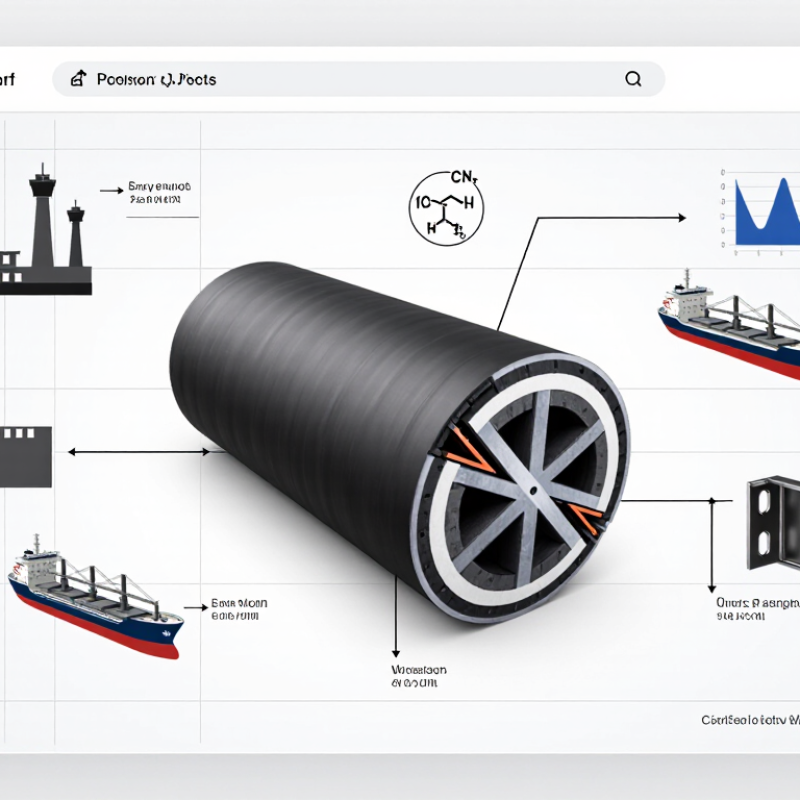Click the share icon in search bar

pyautogui.click(x=78, y=79)
